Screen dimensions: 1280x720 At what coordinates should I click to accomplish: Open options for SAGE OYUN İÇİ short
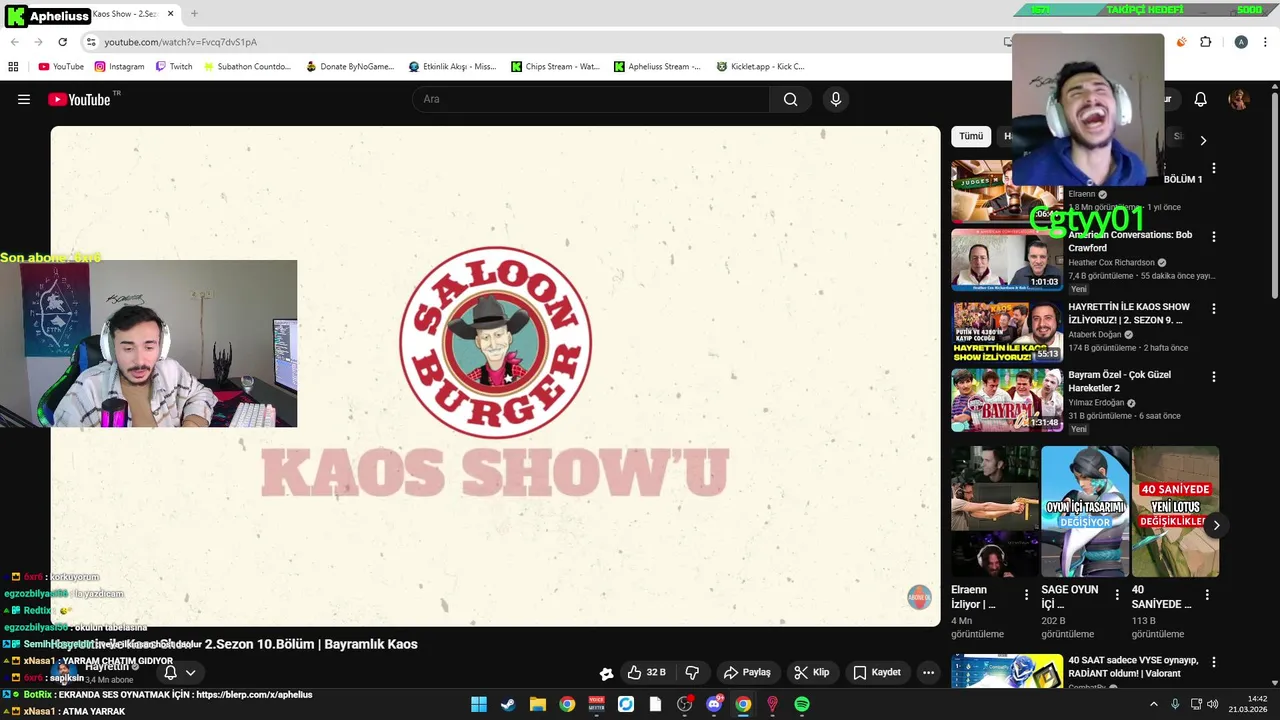pos(1117,595)
